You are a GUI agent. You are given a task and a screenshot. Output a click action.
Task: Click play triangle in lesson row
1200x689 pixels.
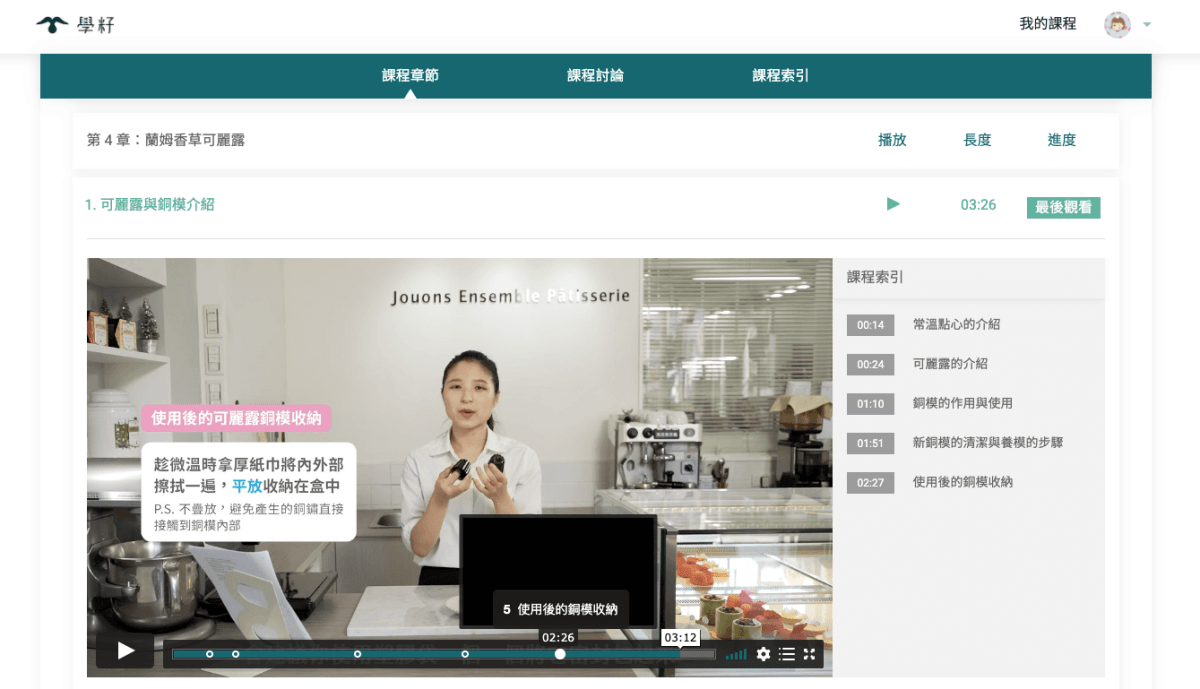coord(893,204)
